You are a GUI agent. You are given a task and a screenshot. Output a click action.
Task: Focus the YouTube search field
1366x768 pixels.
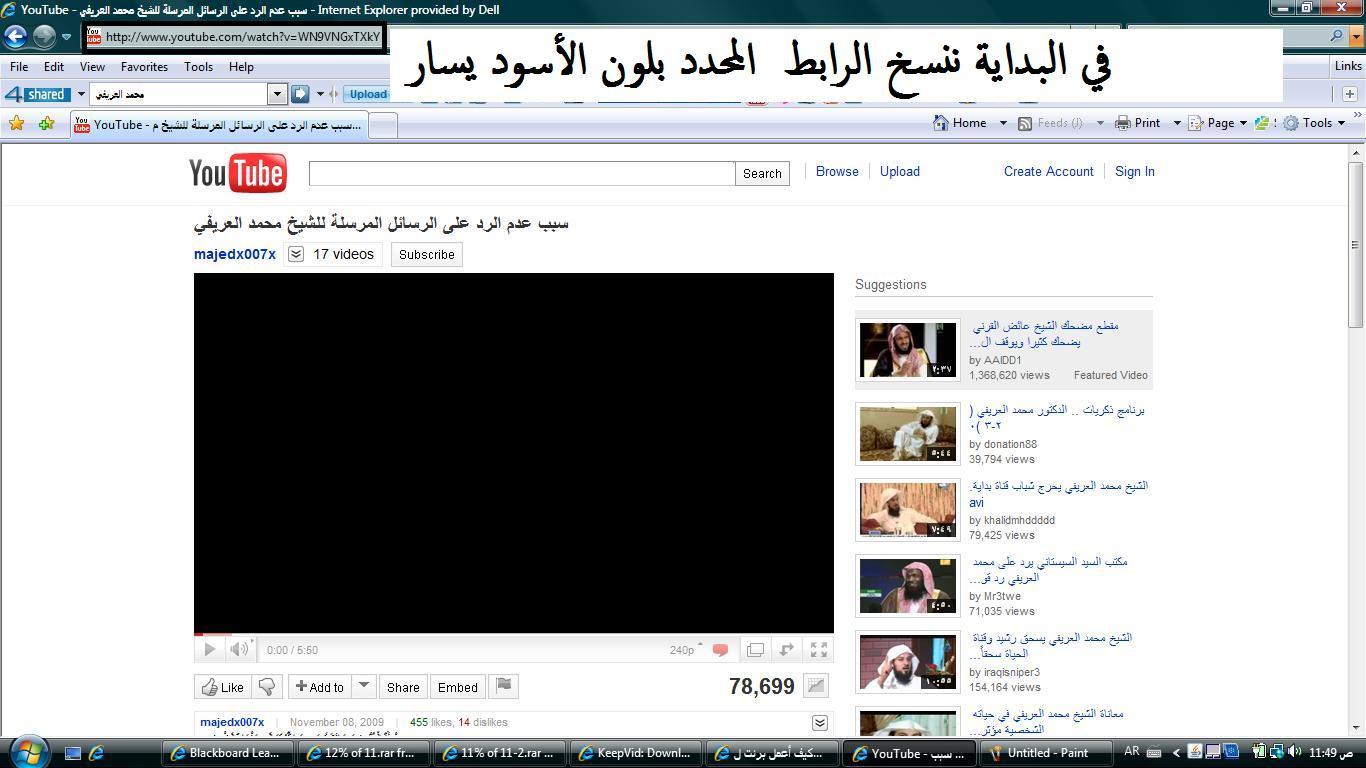[x=522, y=173]
